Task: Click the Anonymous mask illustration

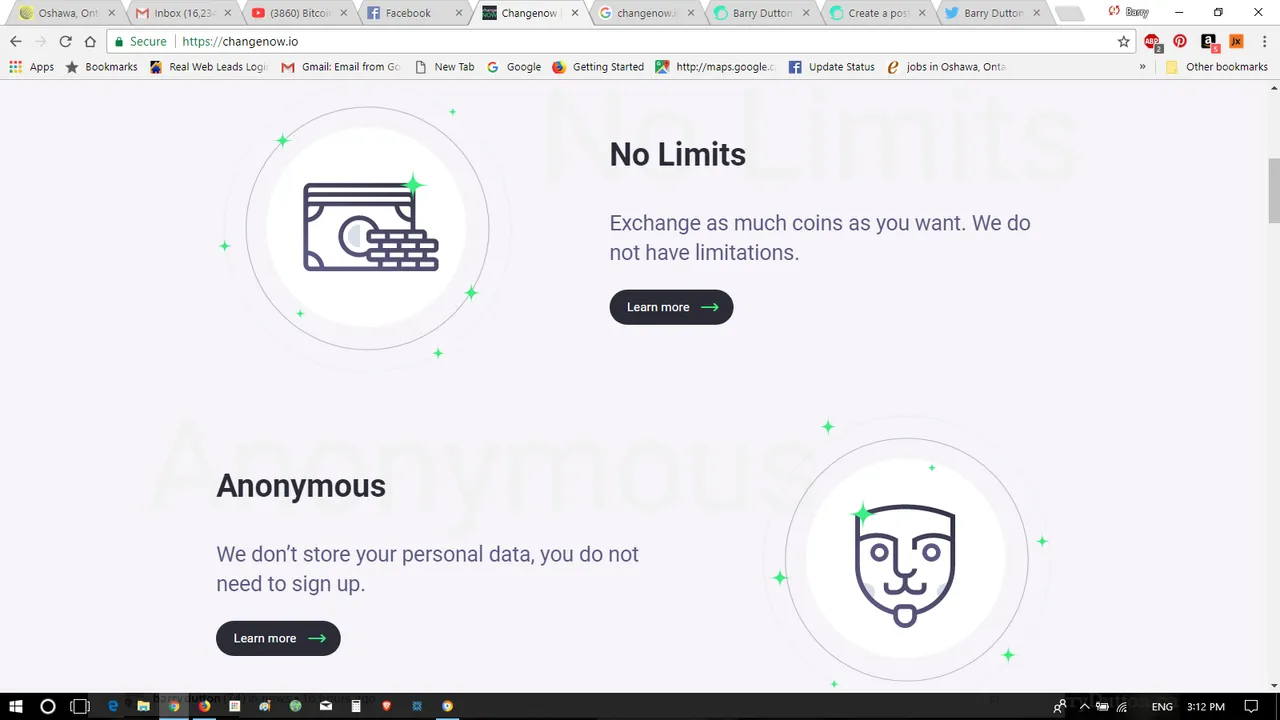Action: [905, 565]
